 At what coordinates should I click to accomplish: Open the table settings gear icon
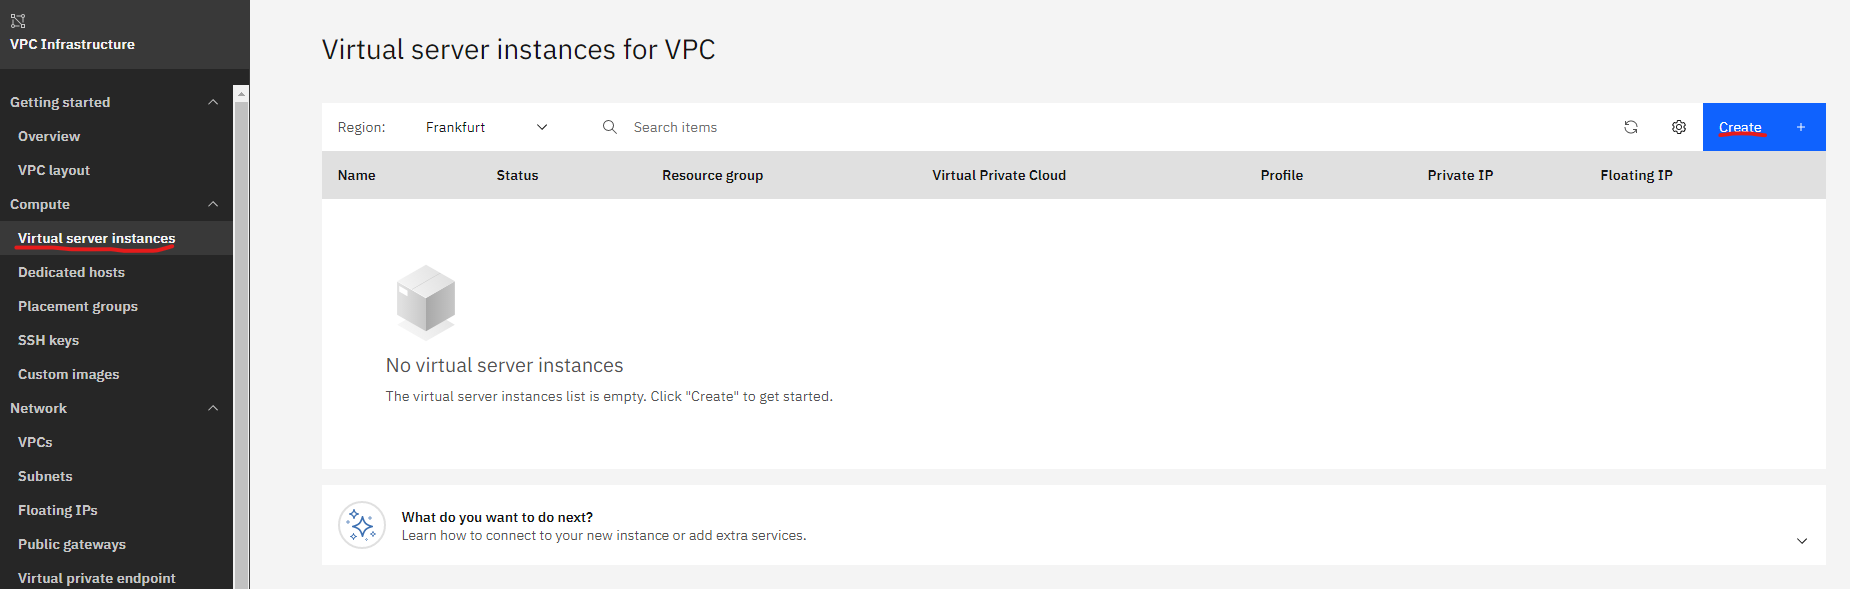click(x=1679, y=127)
